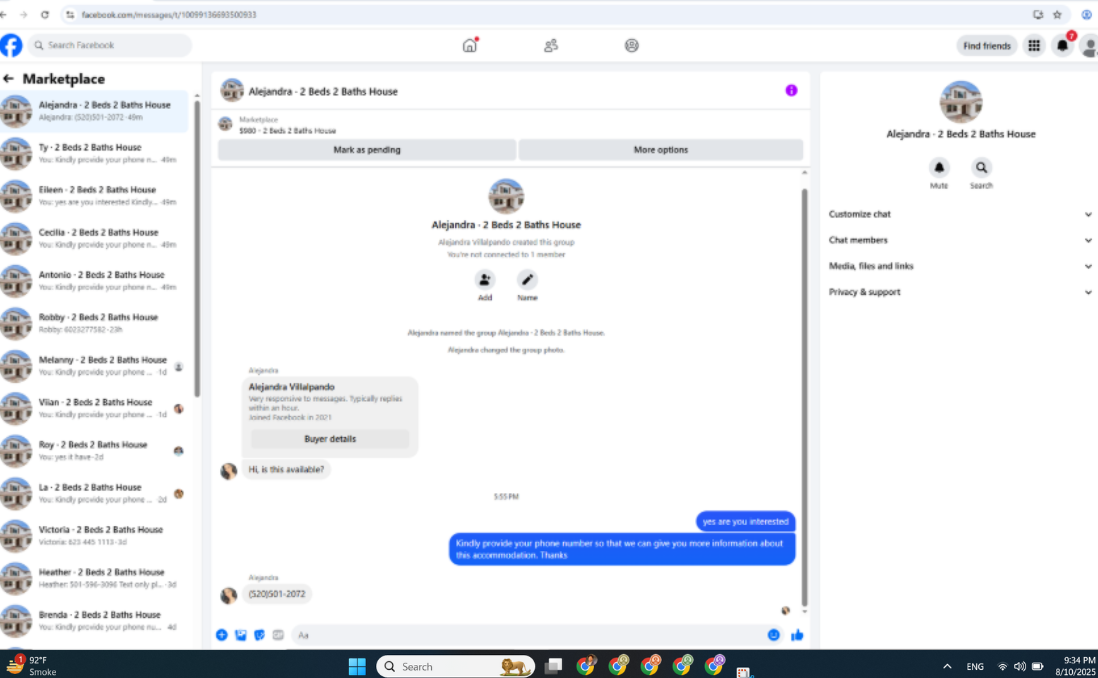Open the purple conversation information icon
Viewport: 1098px width, 678px height.
click(x=791, y=90)
